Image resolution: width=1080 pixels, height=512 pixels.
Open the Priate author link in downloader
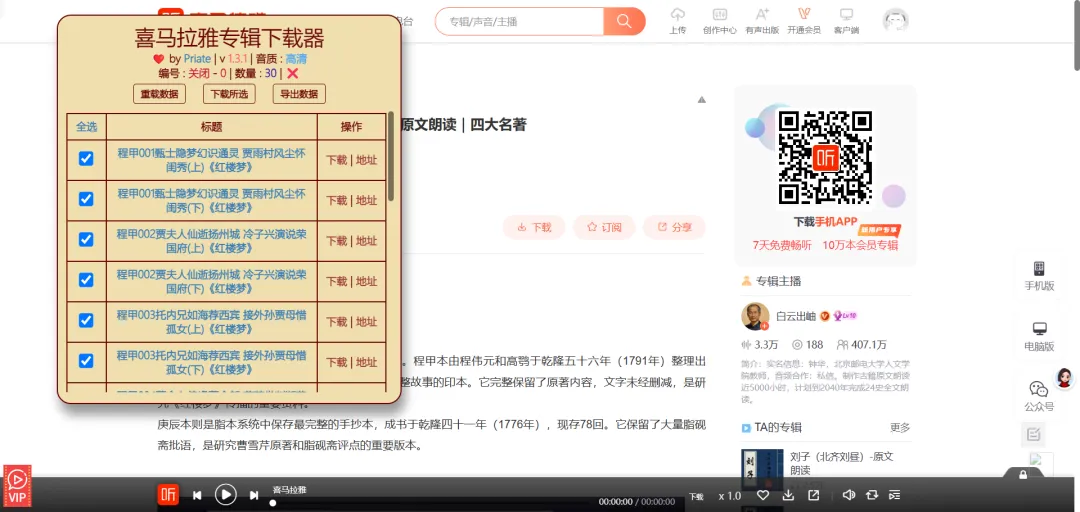click(197, 59)
